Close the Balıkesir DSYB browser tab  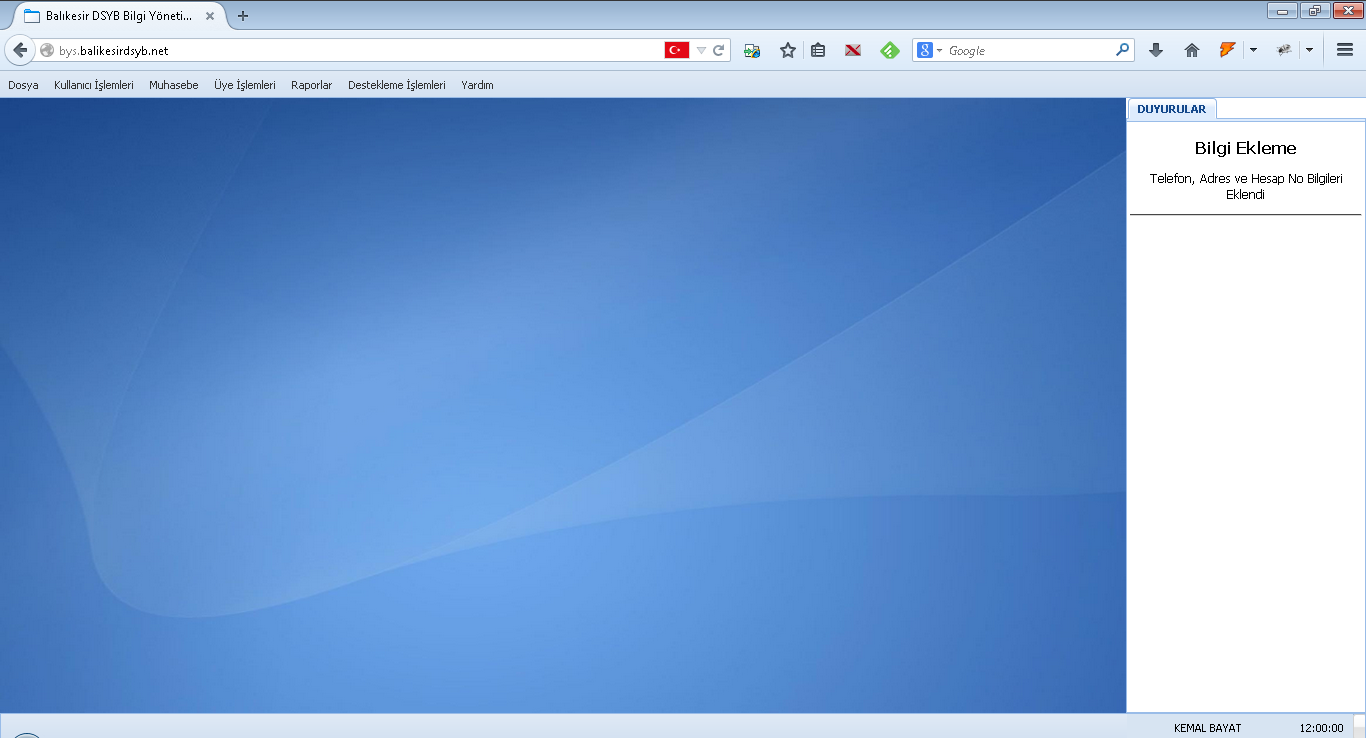click(210, 16)
